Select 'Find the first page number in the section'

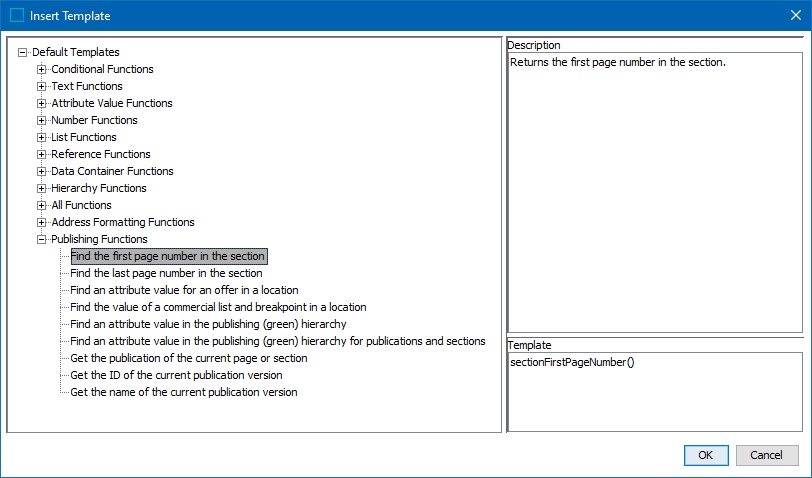[x=169, y=256]
